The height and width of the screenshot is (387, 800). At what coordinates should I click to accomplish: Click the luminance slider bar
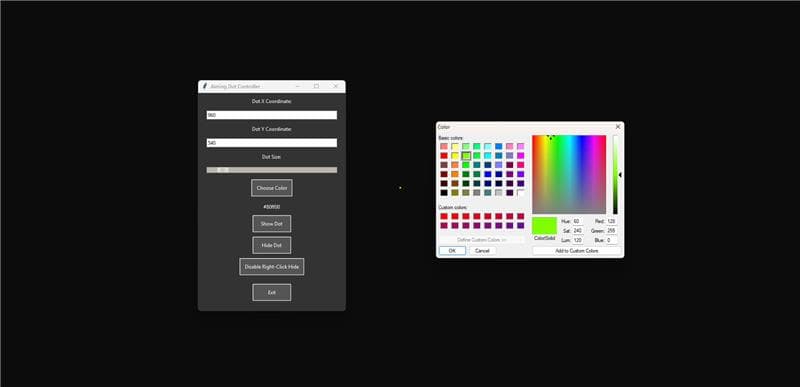tap(615, 174)
